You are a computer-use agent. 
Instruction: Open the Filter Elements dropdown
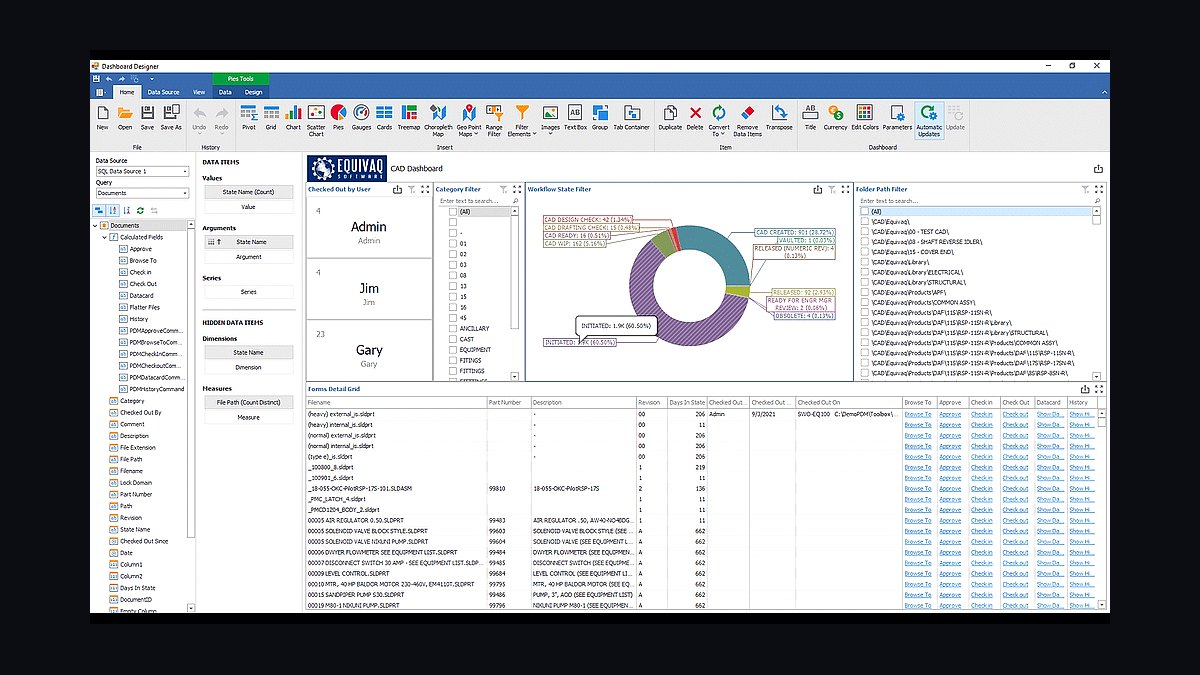point(521,120)
